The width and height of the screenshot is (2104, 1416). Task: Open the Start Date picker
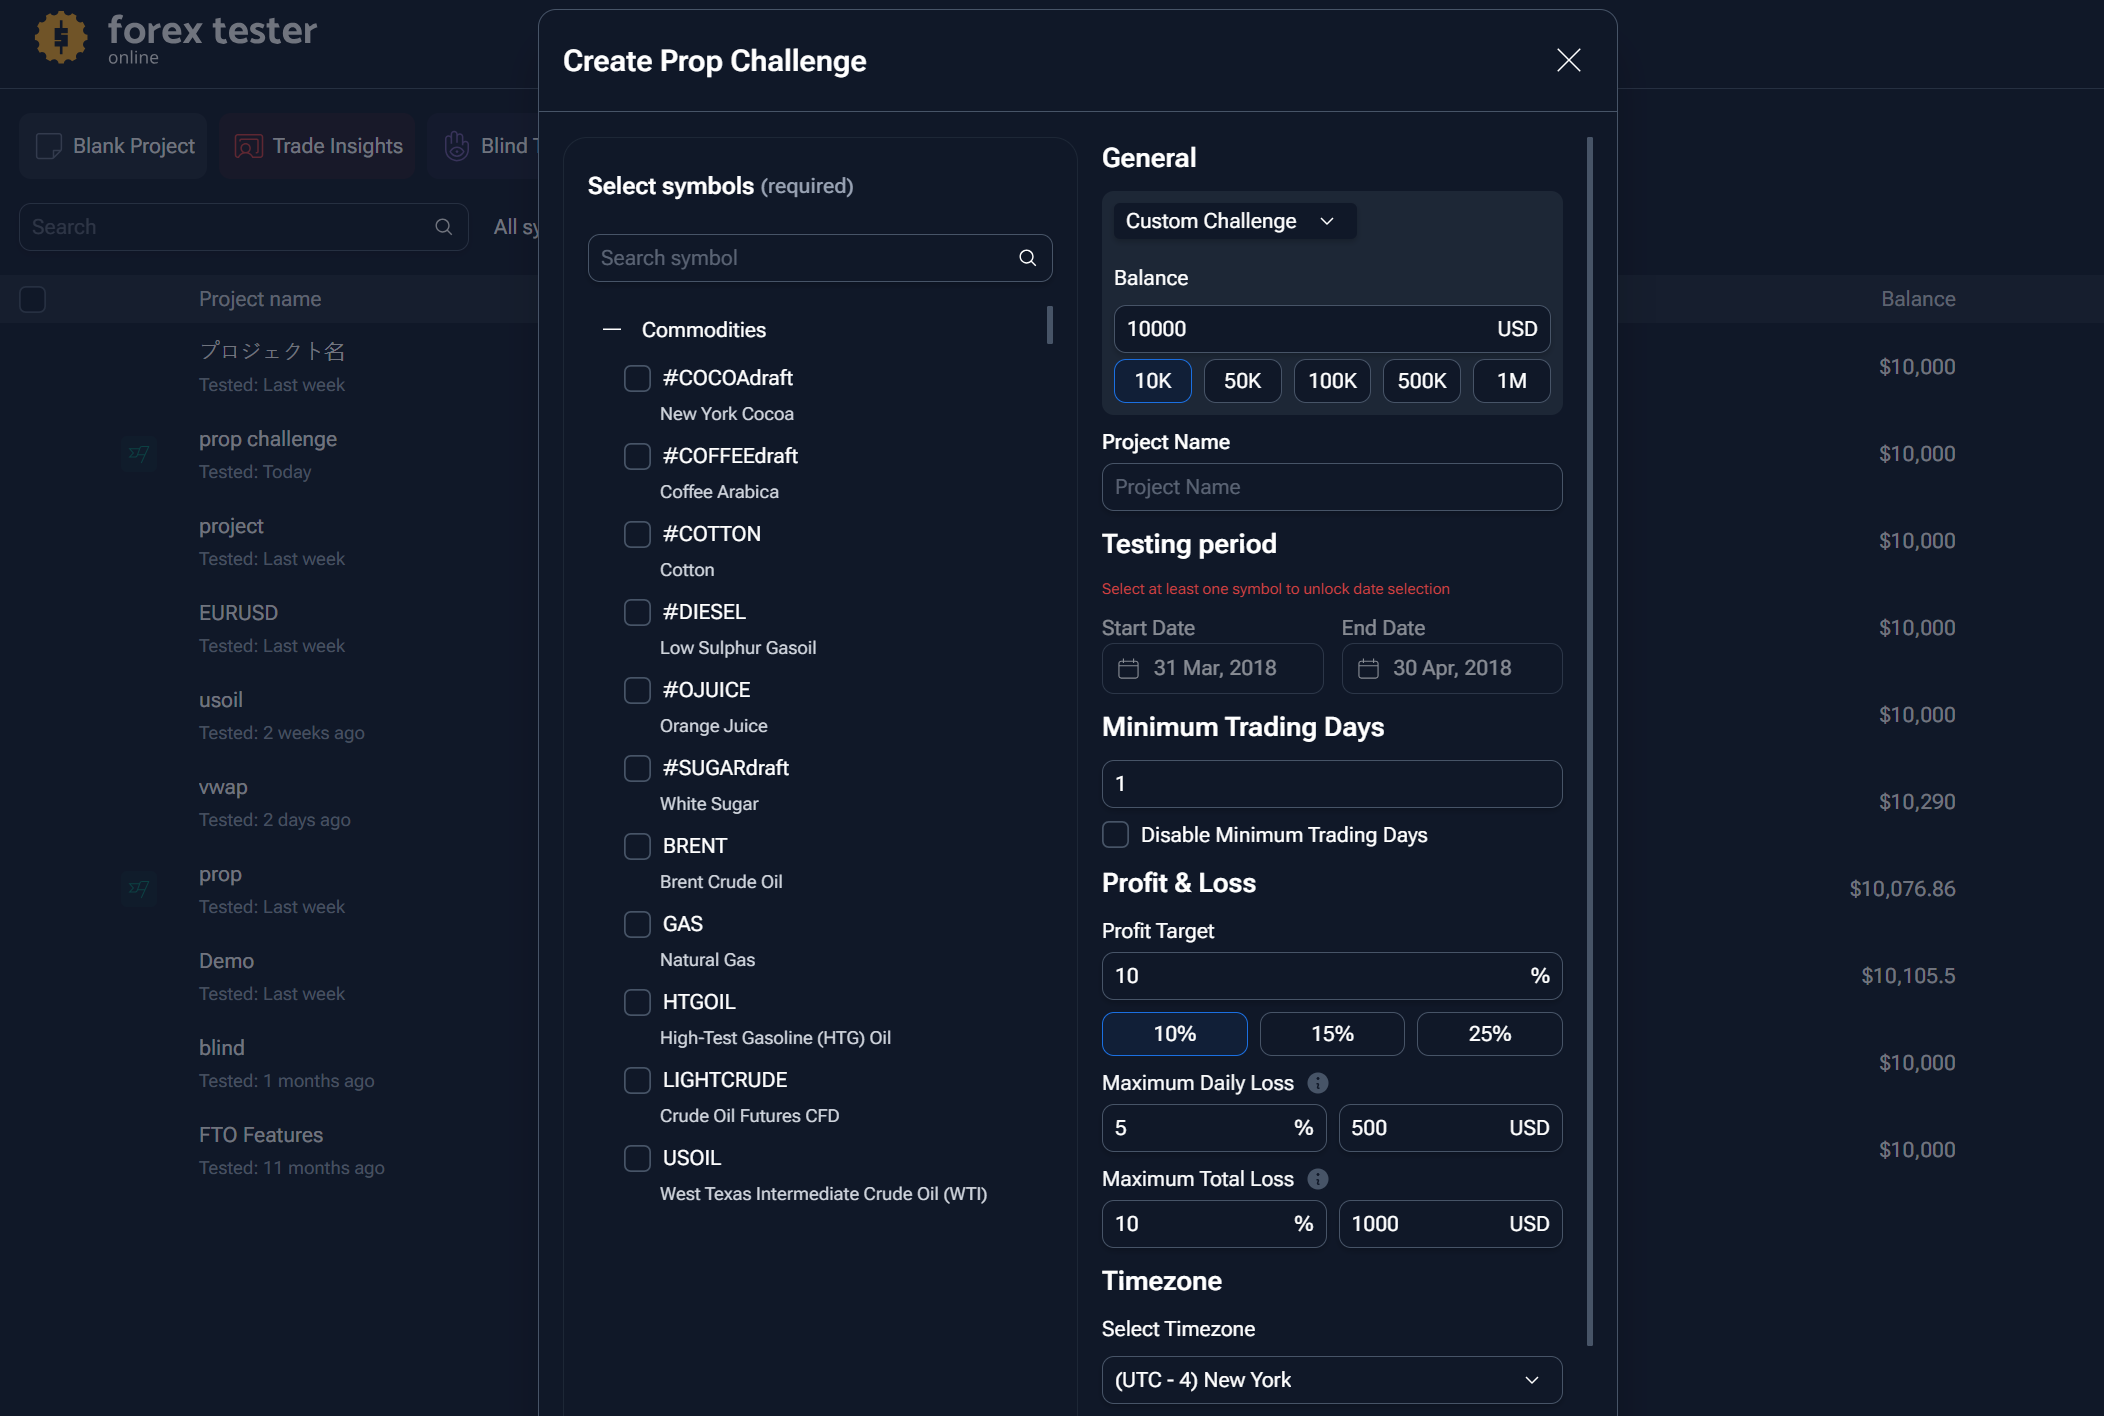pyautogui.click(x=1212, y=668)
